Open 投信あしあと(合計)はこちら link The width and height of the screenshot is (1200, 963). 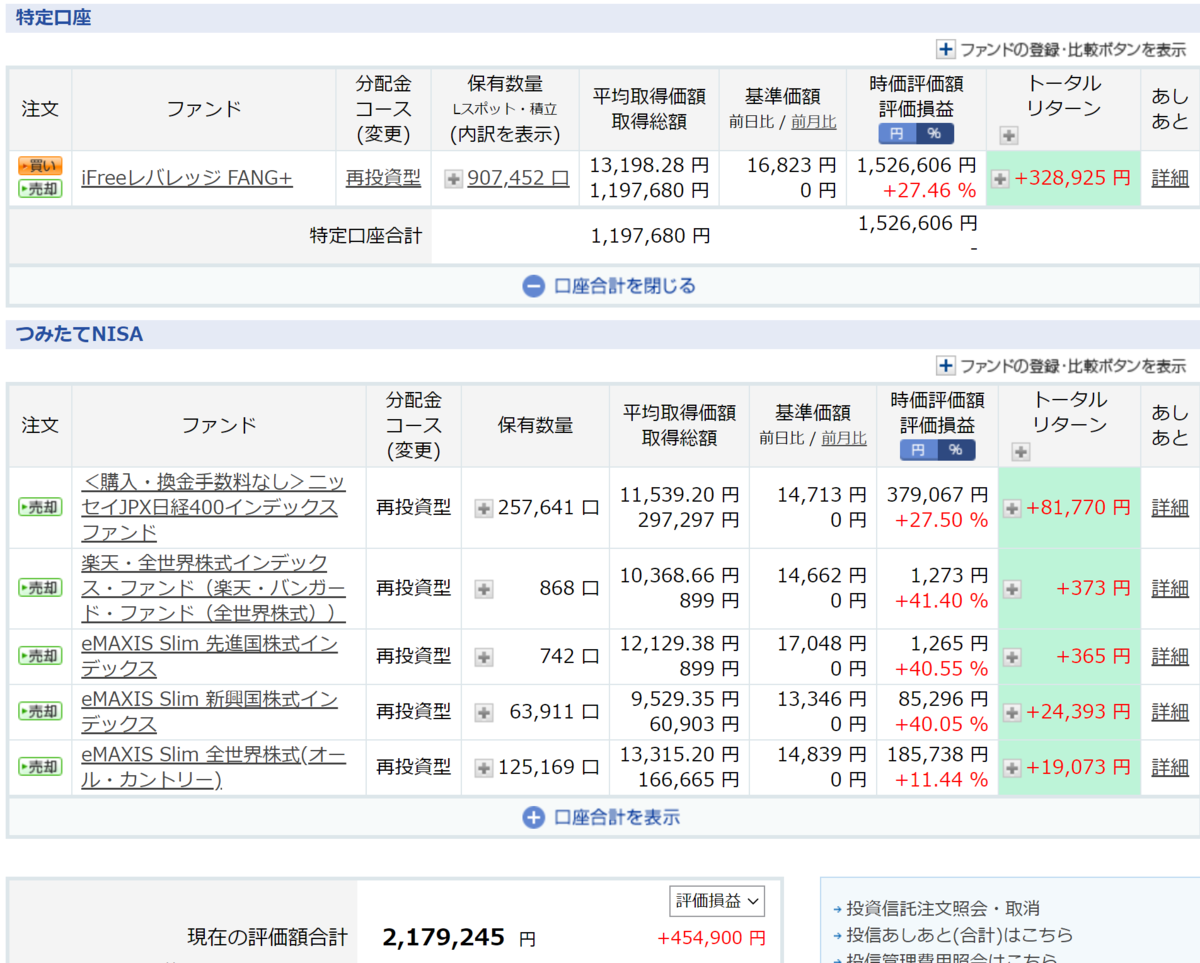point(959,934)
